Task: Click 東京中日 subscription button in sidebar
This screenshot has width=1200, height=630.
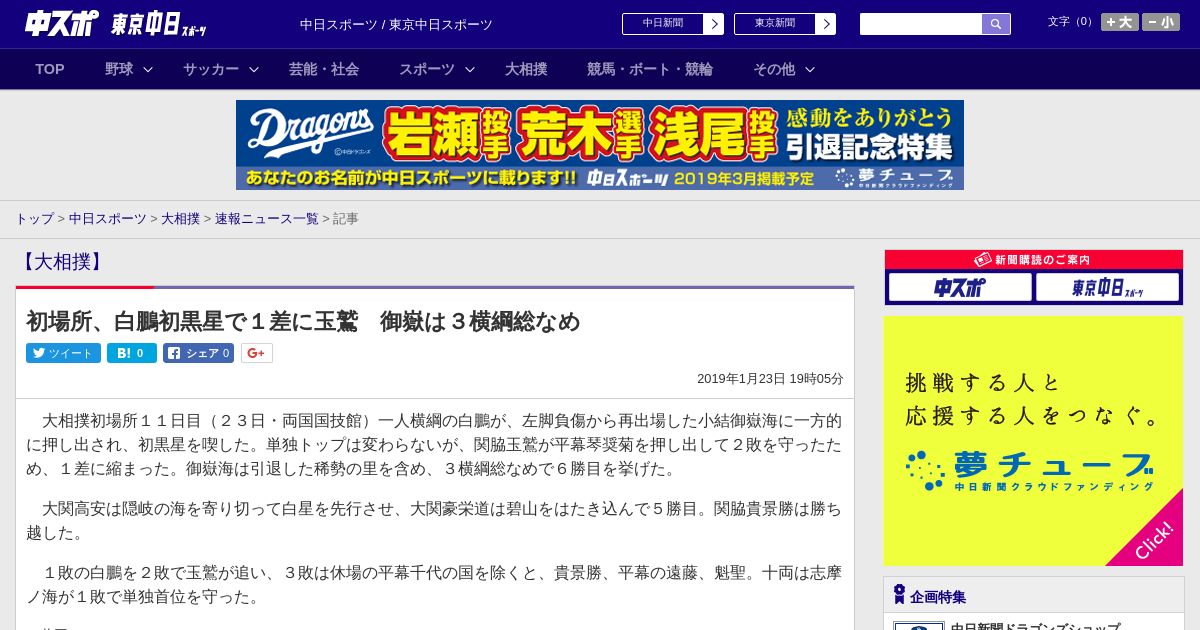Action: coord(1107,288)
